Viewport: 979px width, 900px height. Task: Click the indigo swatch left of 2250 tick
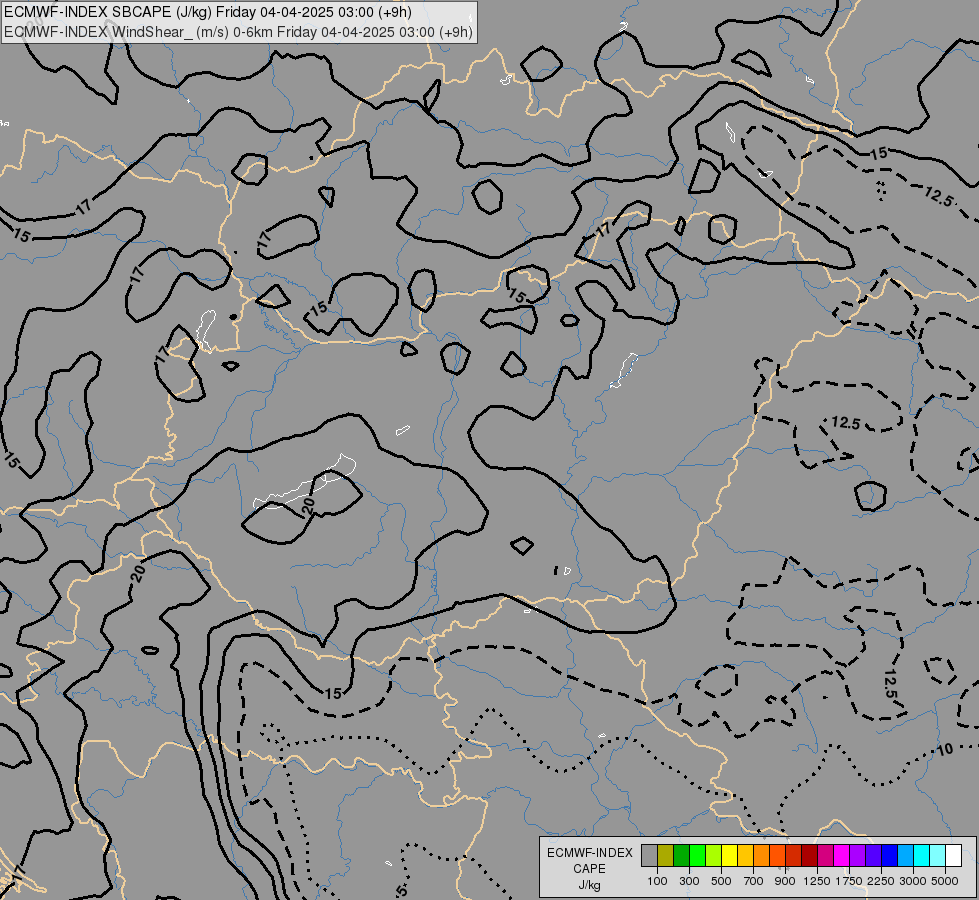pos(873,855)
